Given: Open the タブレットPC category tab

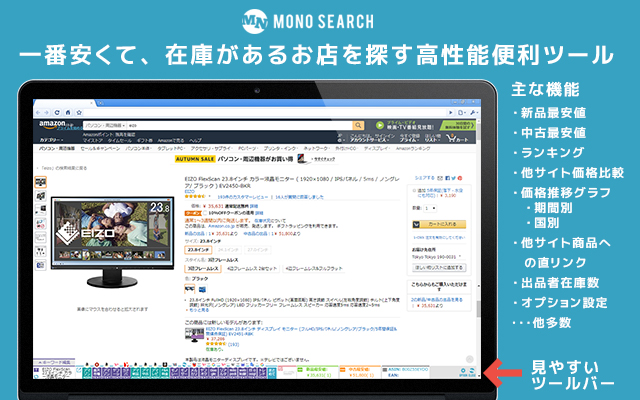Looking at the screenshot, I should click(x=171, y=149).
